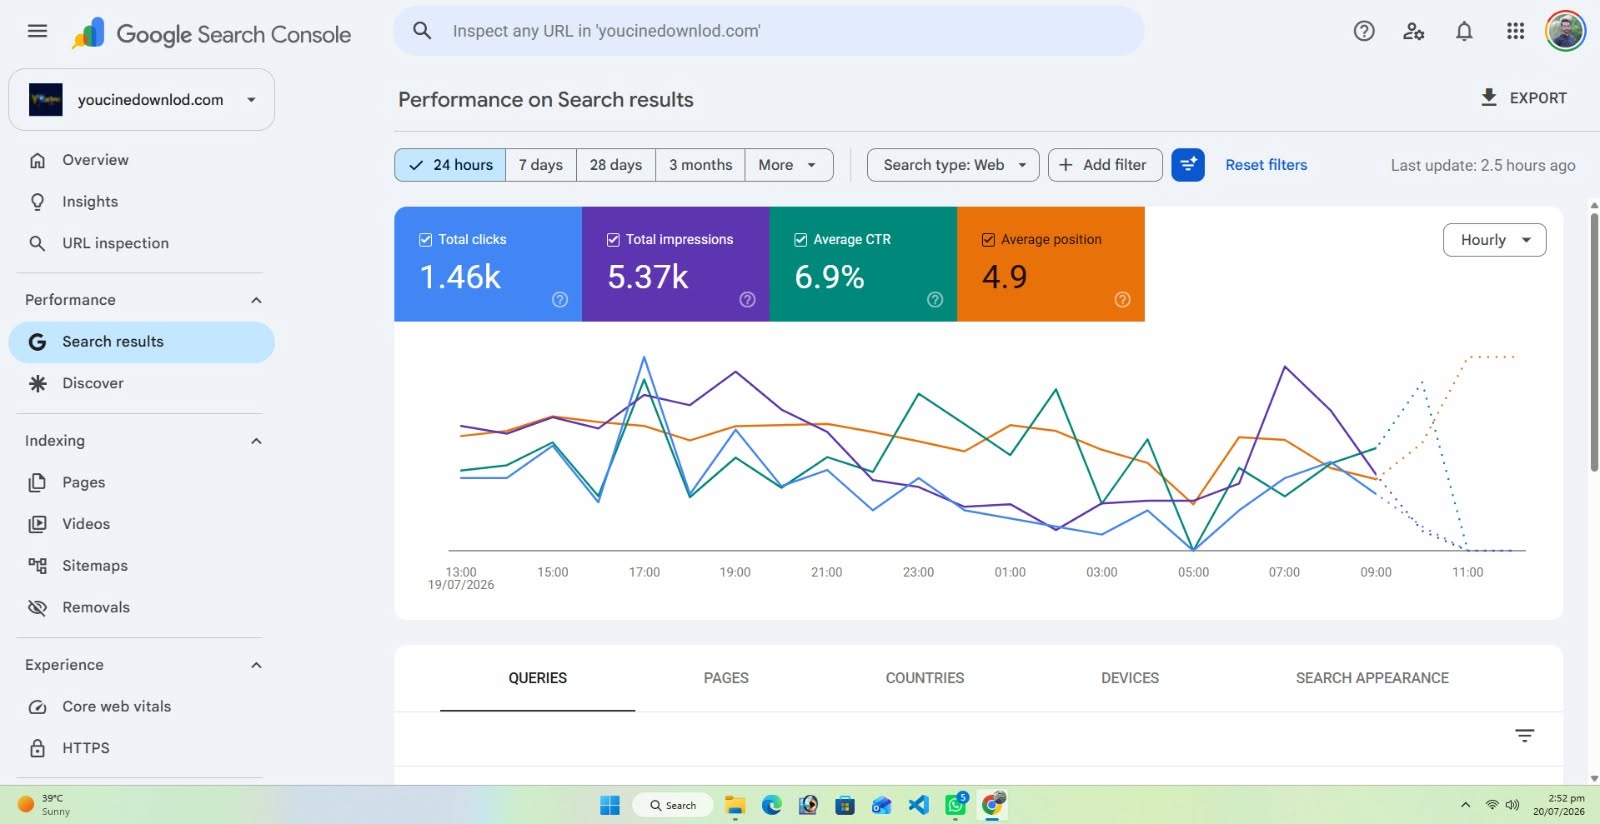This screenshot has width=1600, height=824.
Task: Open the Hourly granularity dropdown
Action: tap(1494, 240)
